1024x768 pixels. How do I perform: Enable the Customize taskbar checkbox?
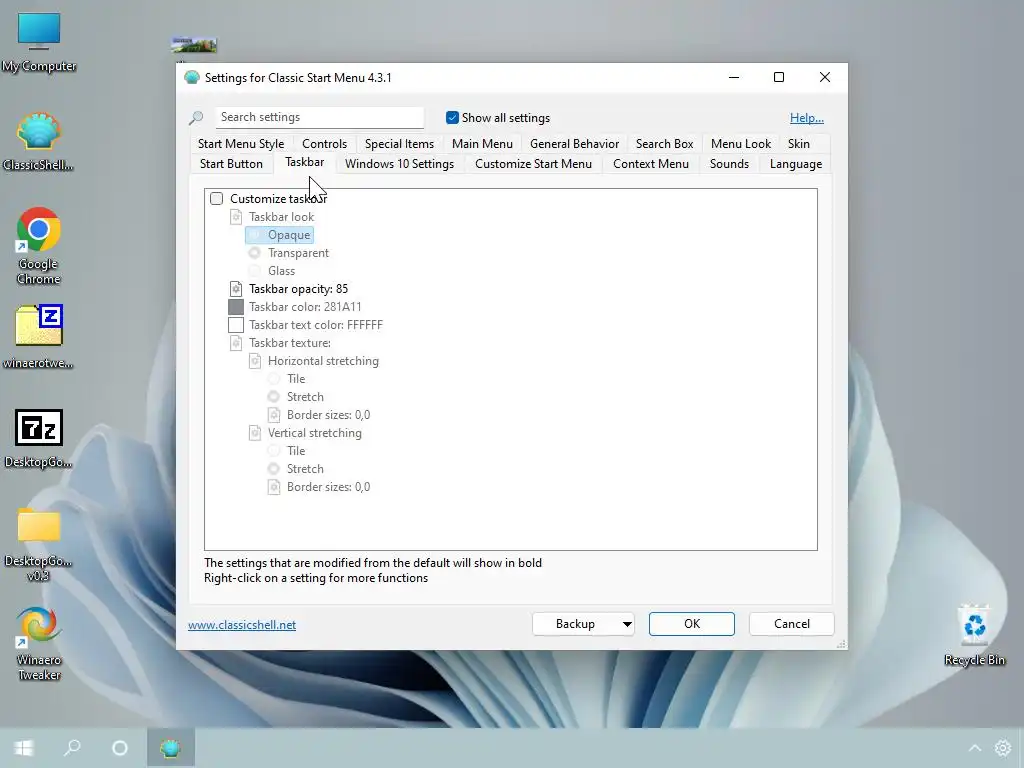click(217, 199)
